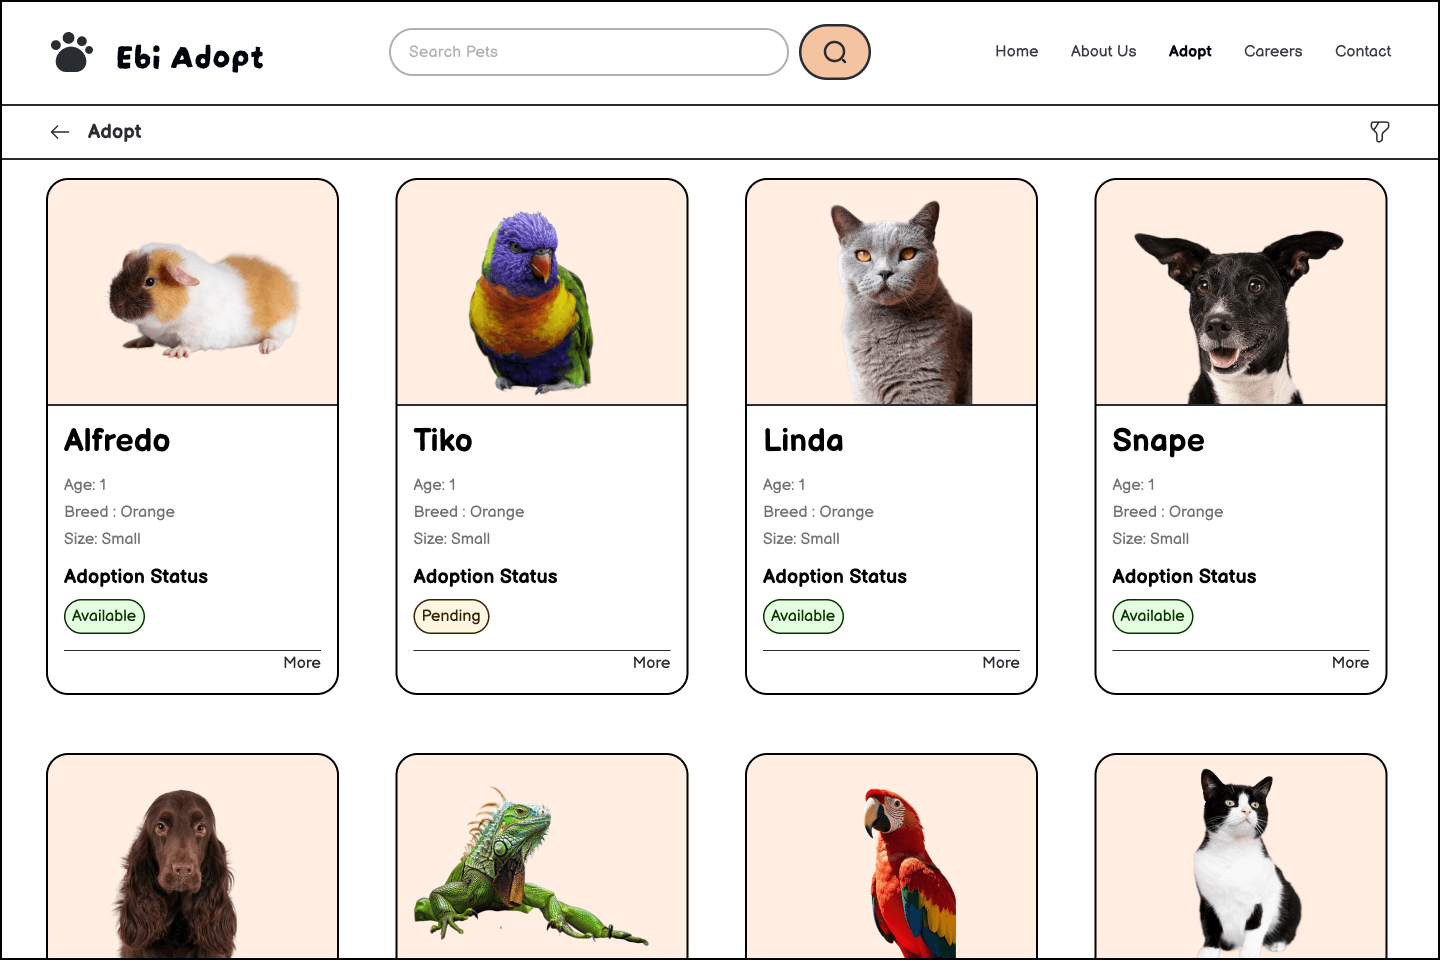The width and height of the screenshot is (1440, 960).
Task: Click "Size: Small" on Linda's card
Action: coord(801,539)
